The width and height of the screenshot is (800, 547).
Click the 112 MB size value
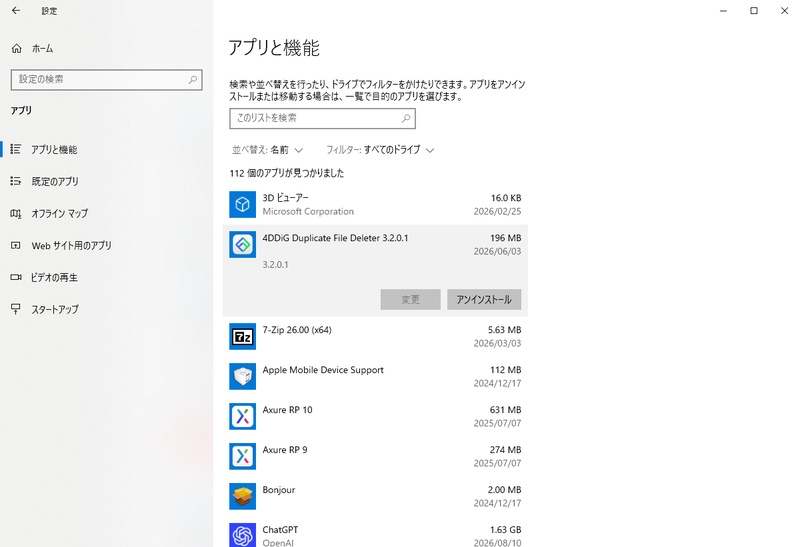pyautogui.click(x=506, y=370)
